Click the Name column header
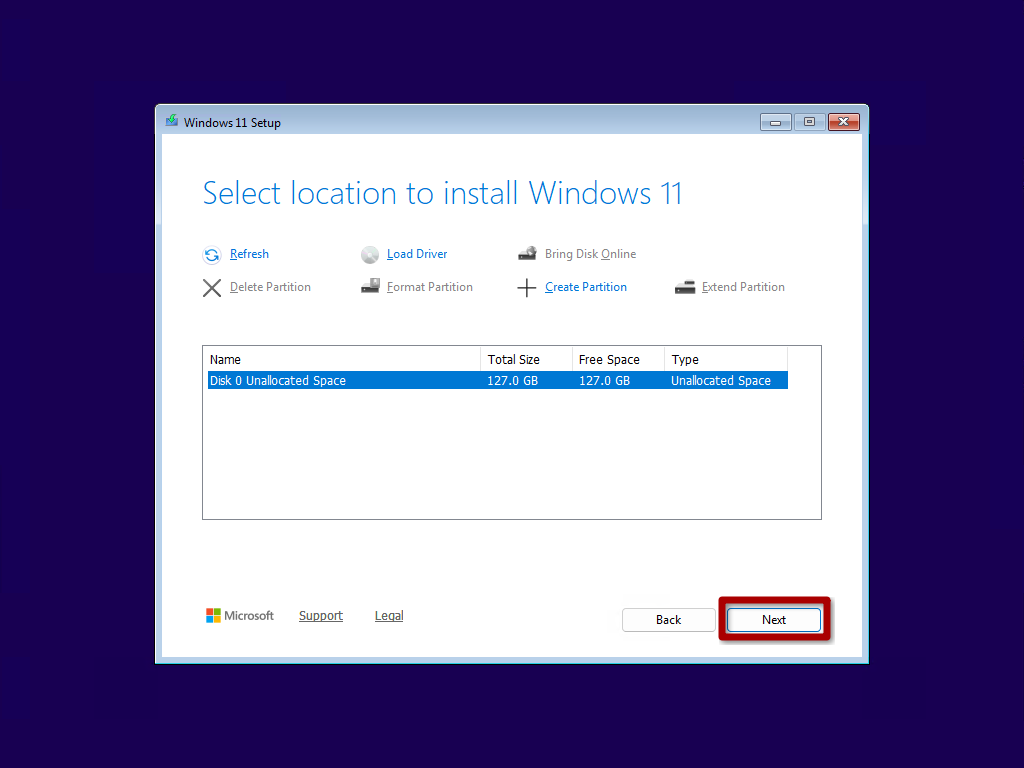 pos(344,360)
